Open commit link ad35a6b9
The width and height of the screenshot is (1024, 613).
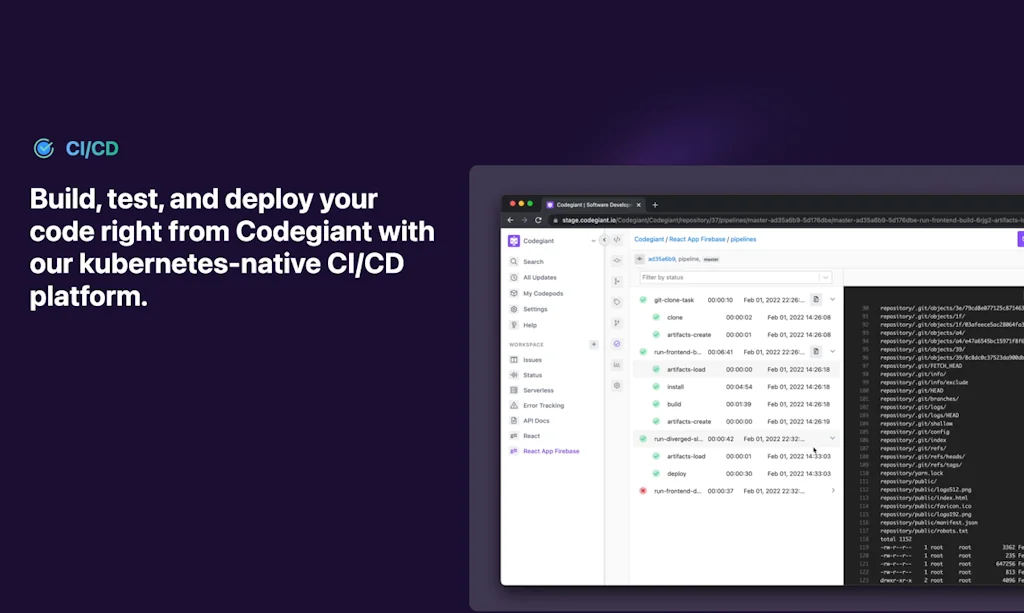pos(662,259)
